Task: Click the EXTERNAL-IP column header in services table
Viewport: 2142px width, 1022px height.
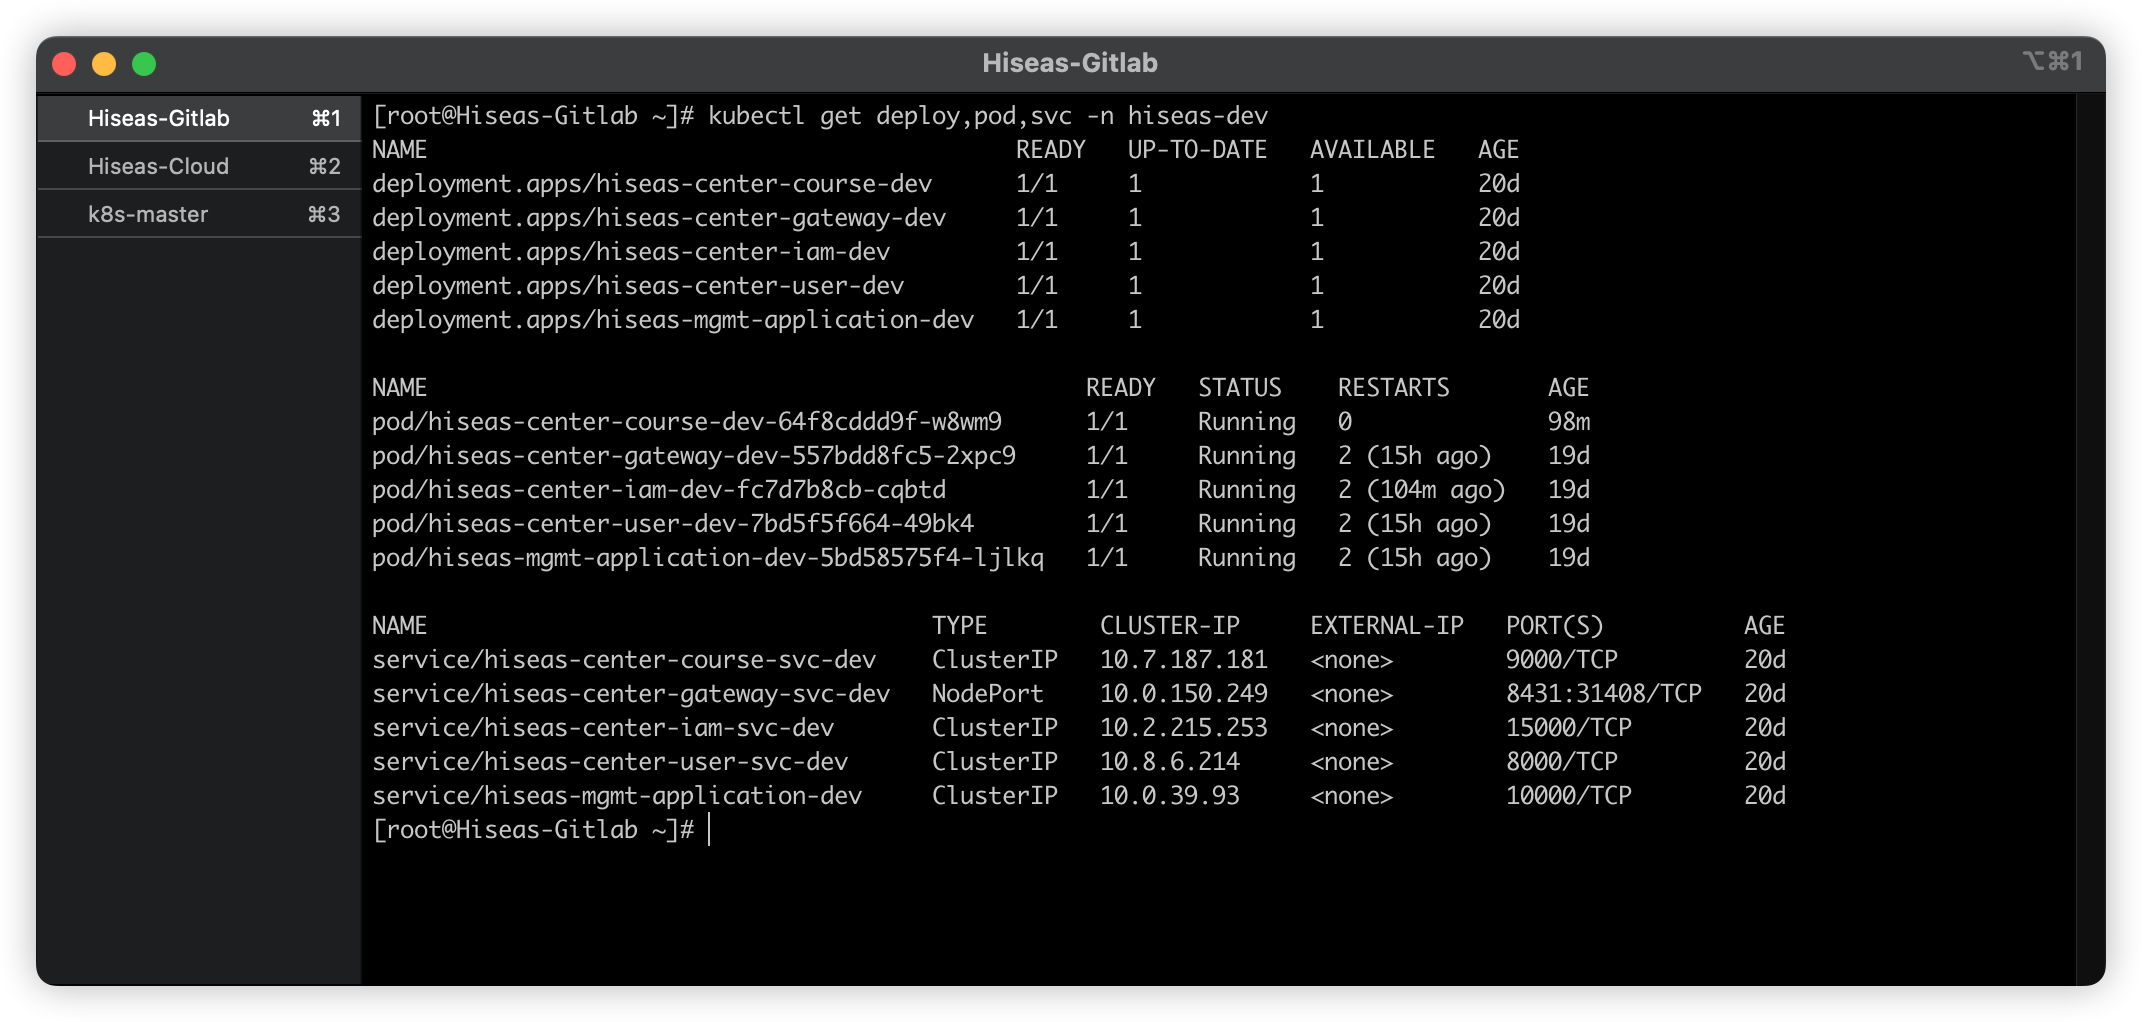Action: (x=1386, y=626)
